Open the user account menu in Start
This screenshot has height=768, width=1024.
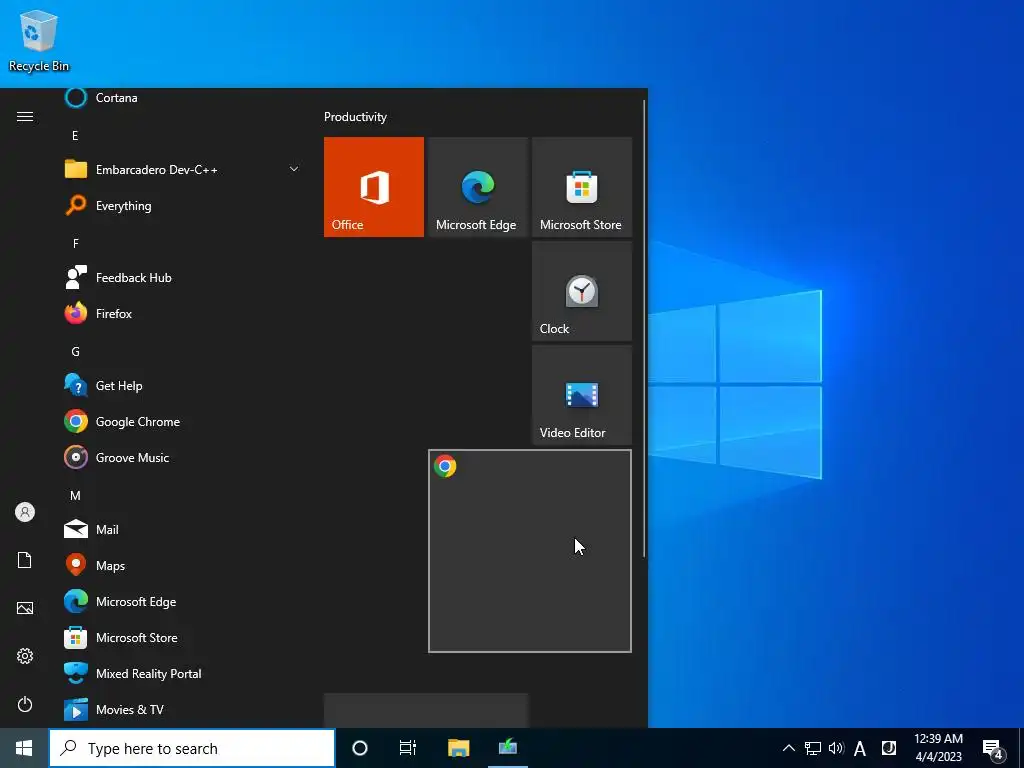pyautogui.click(x=25, y=512)
